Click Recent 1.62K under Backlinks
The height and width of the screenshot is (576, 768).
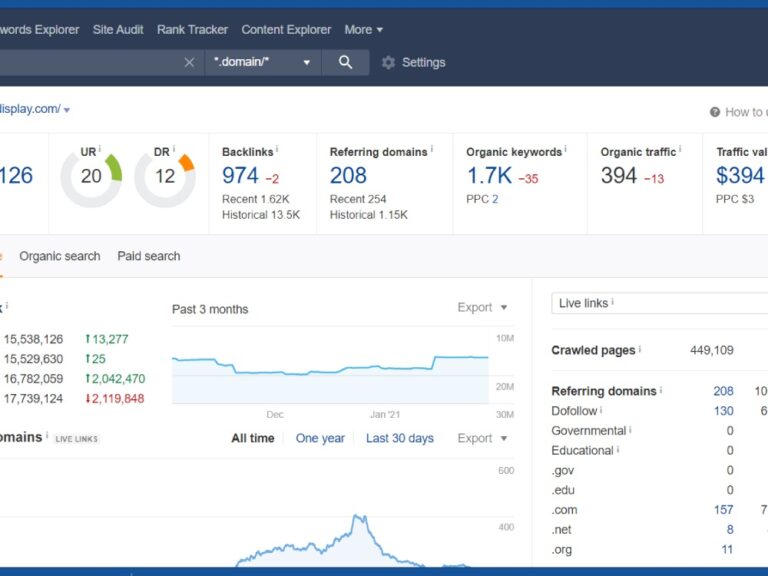[256, 199]
